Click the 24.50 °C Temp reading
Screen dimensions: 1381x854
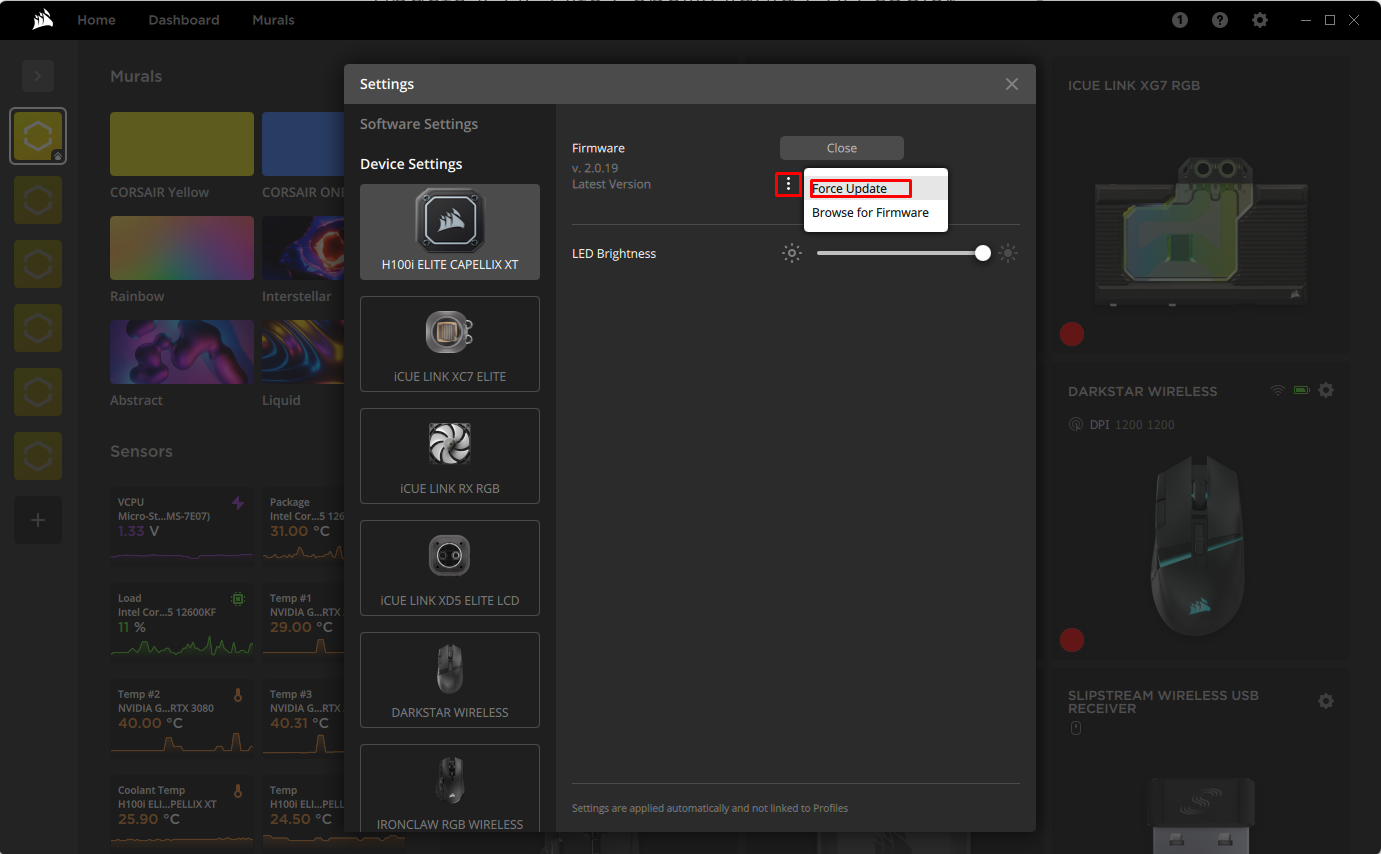click(300, 819)
